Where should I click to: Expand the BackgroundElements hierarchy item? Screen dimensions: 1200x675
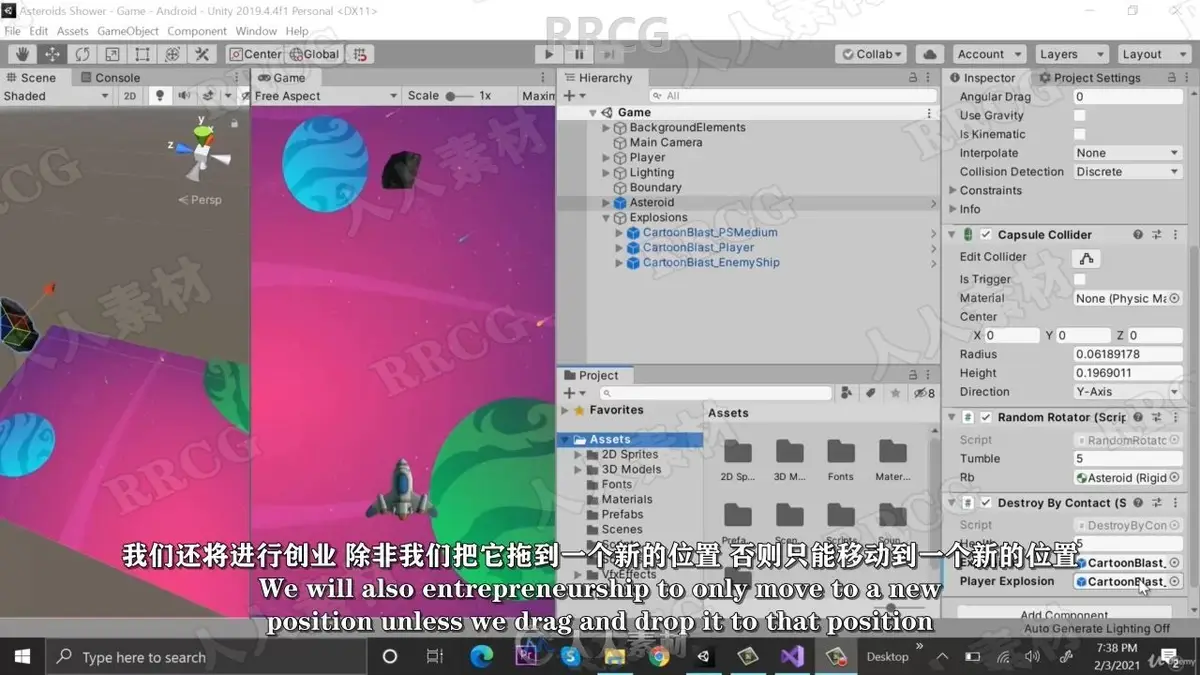tap(606, 128)
